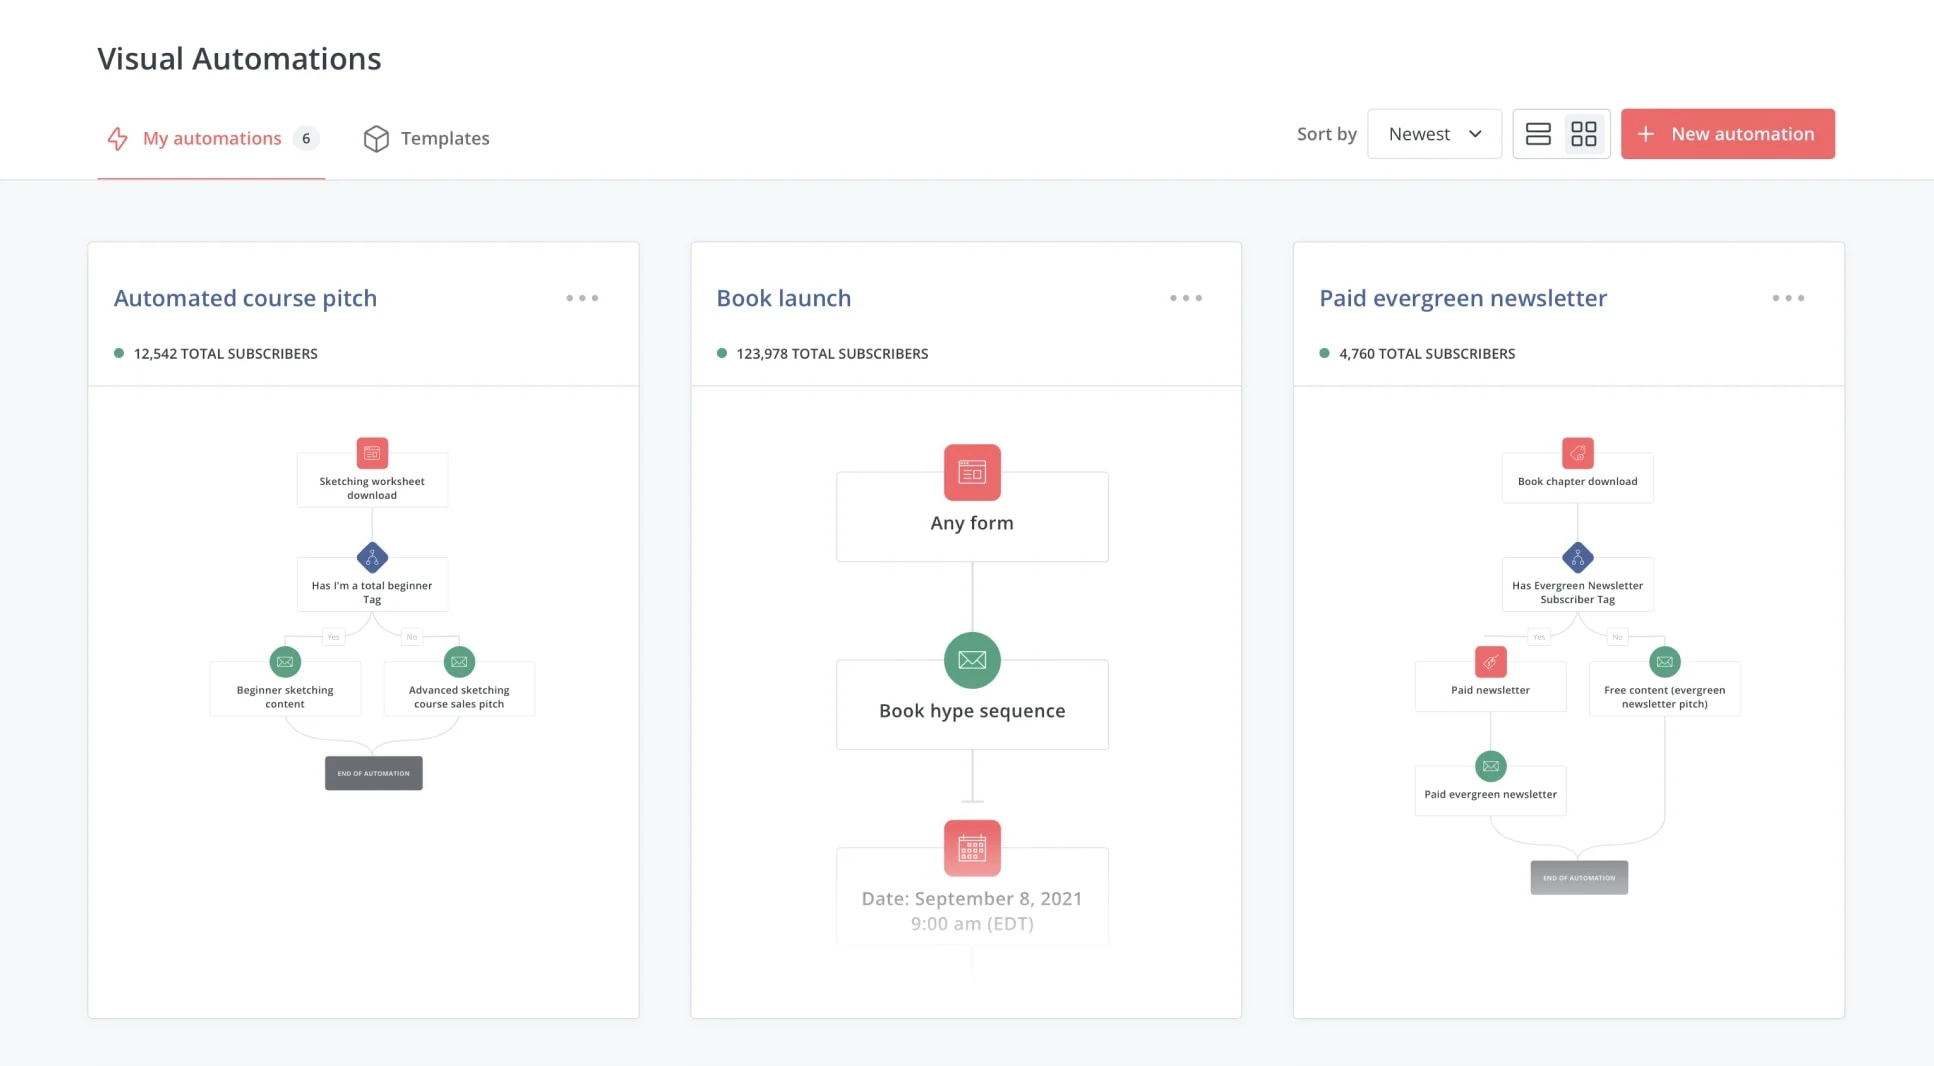Open the Book launch automation
Screen dimensions: 1934x1066
(784, 298)
